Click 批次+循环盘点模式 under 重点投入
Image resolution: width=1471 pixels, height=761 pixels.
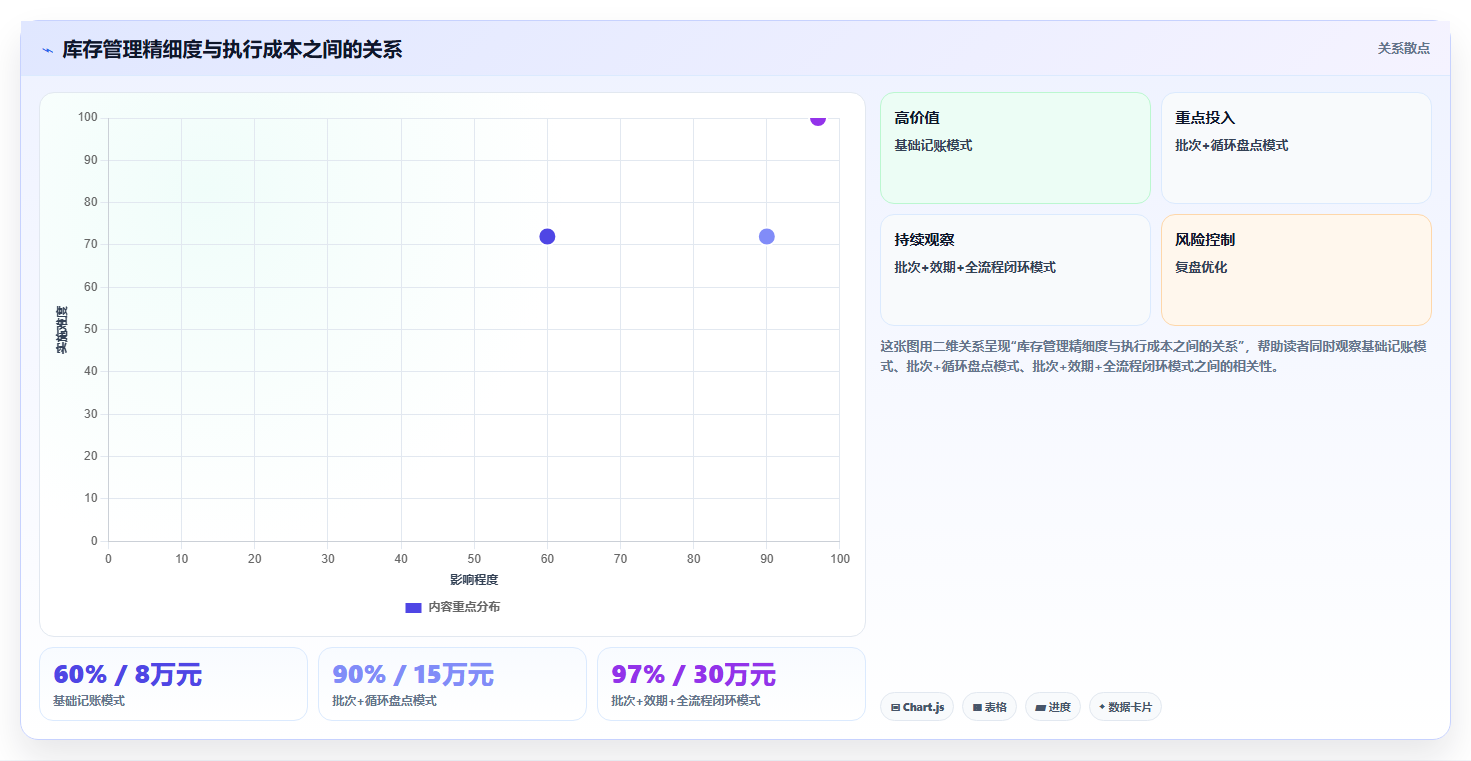(x=1231, y=145)
